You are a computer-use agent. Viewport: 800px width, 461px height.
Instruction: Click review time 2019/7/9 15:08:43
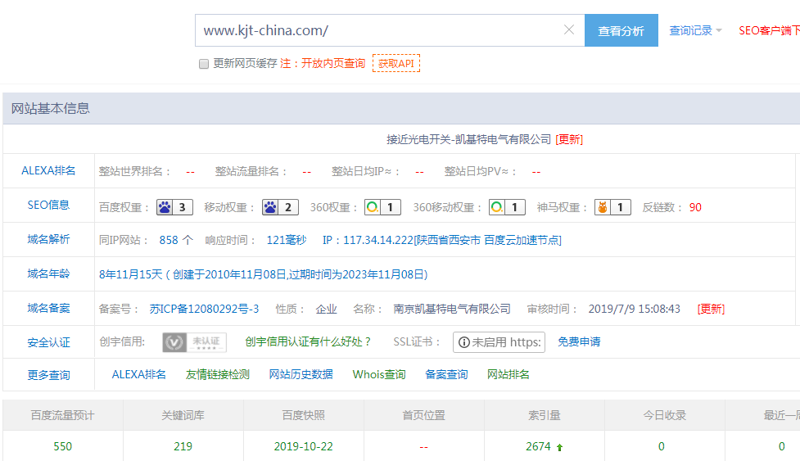click(634, 309)
